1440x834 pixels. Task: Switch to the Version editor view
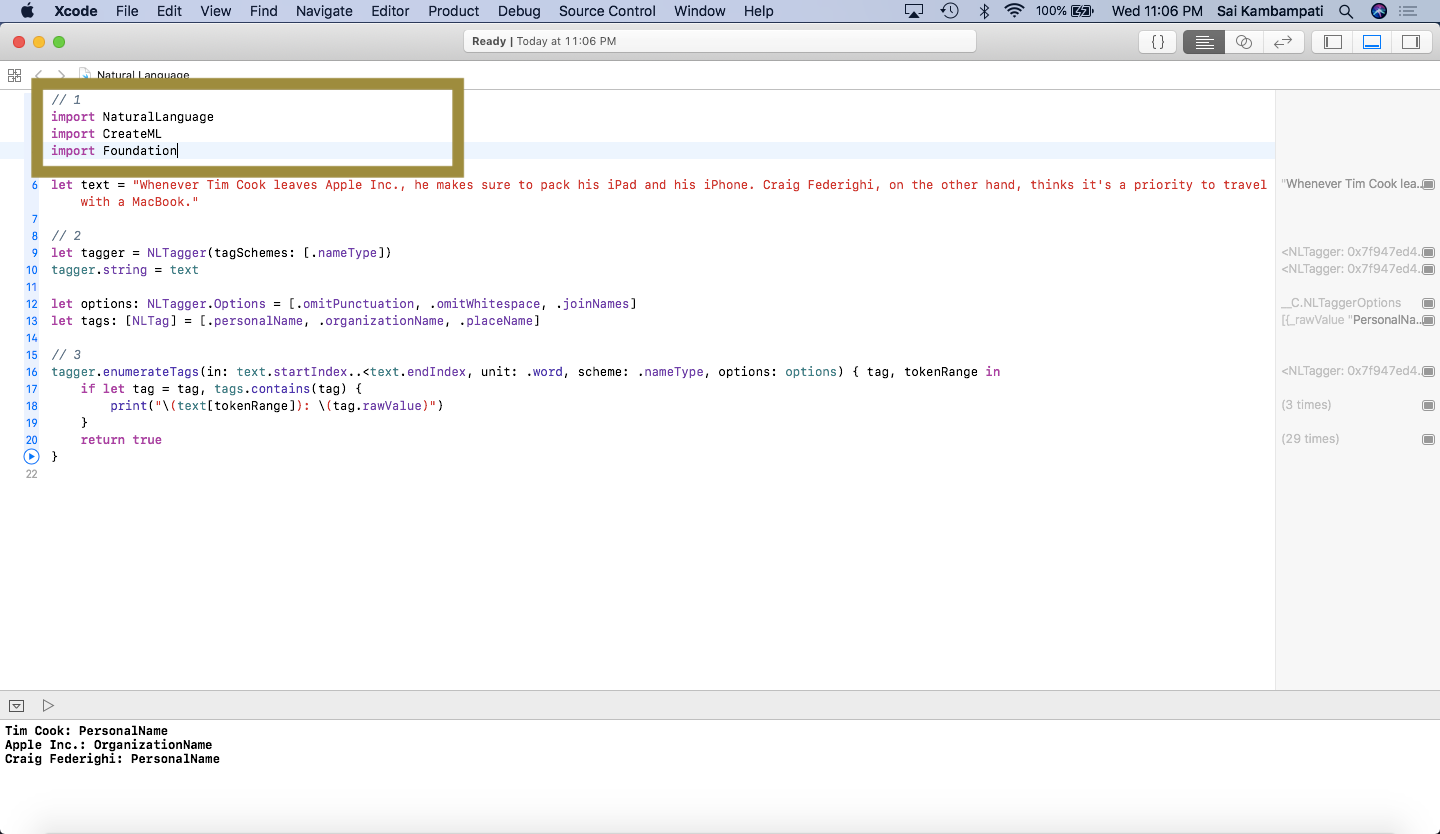tap(1283, 42)
